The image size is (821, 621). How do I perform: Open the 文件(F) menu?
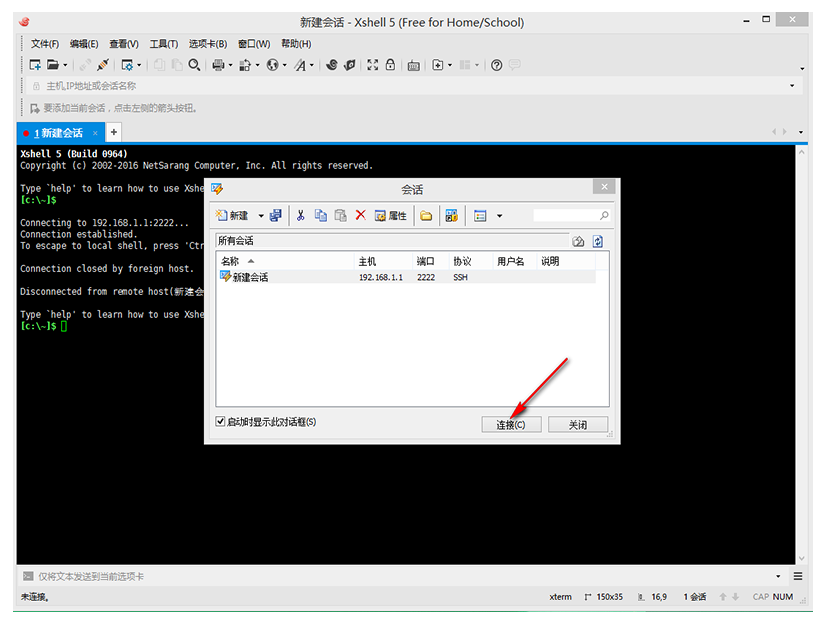pyautogui.click(x=45, y=44)
